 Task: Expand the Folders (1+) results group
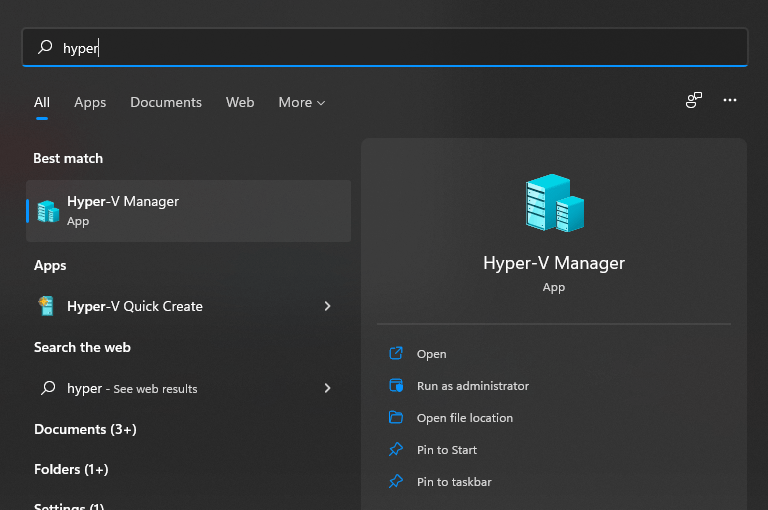pos(71,469)
